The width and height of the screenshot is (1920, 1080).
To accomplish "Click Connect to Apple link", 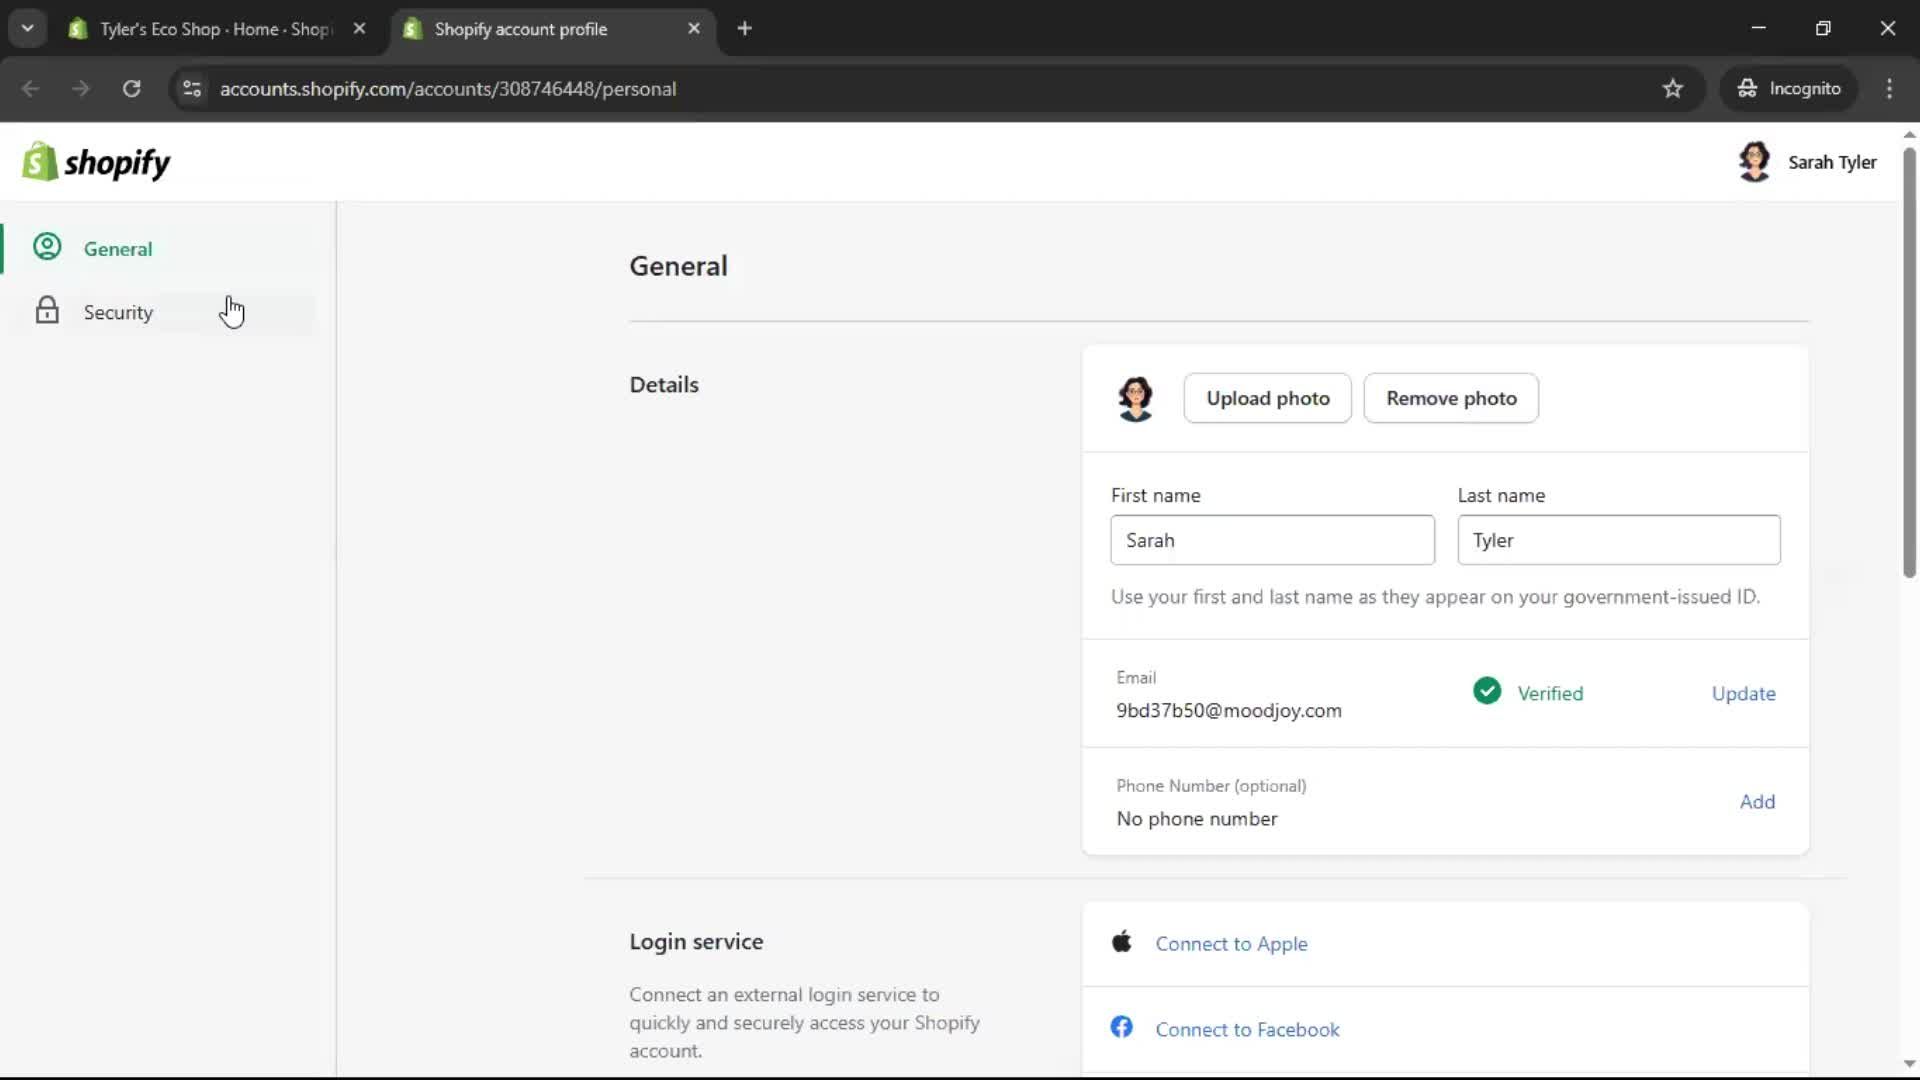I will [1231, 943].
